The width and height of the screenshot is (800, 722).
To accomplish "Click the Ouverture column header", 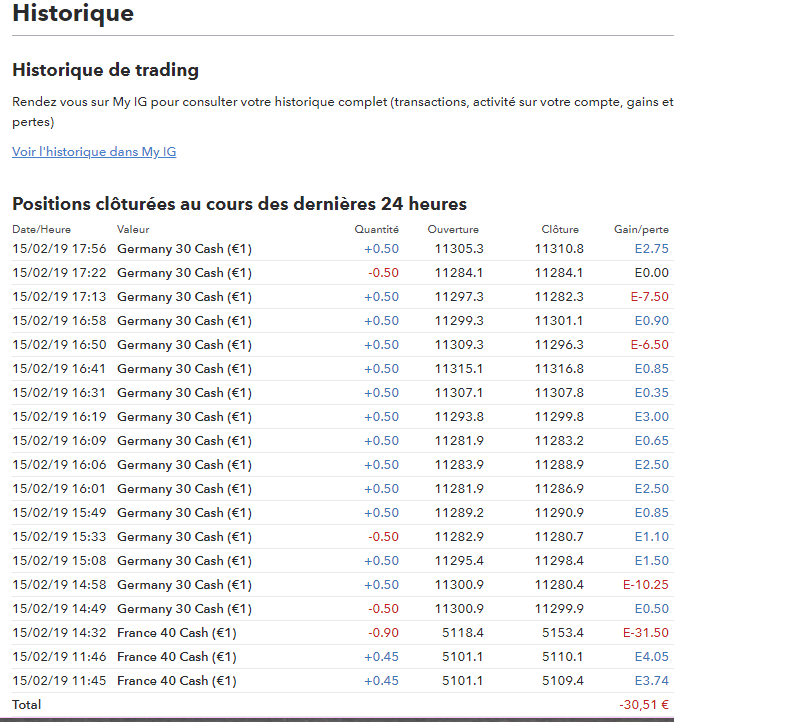I will click(453, 229).
